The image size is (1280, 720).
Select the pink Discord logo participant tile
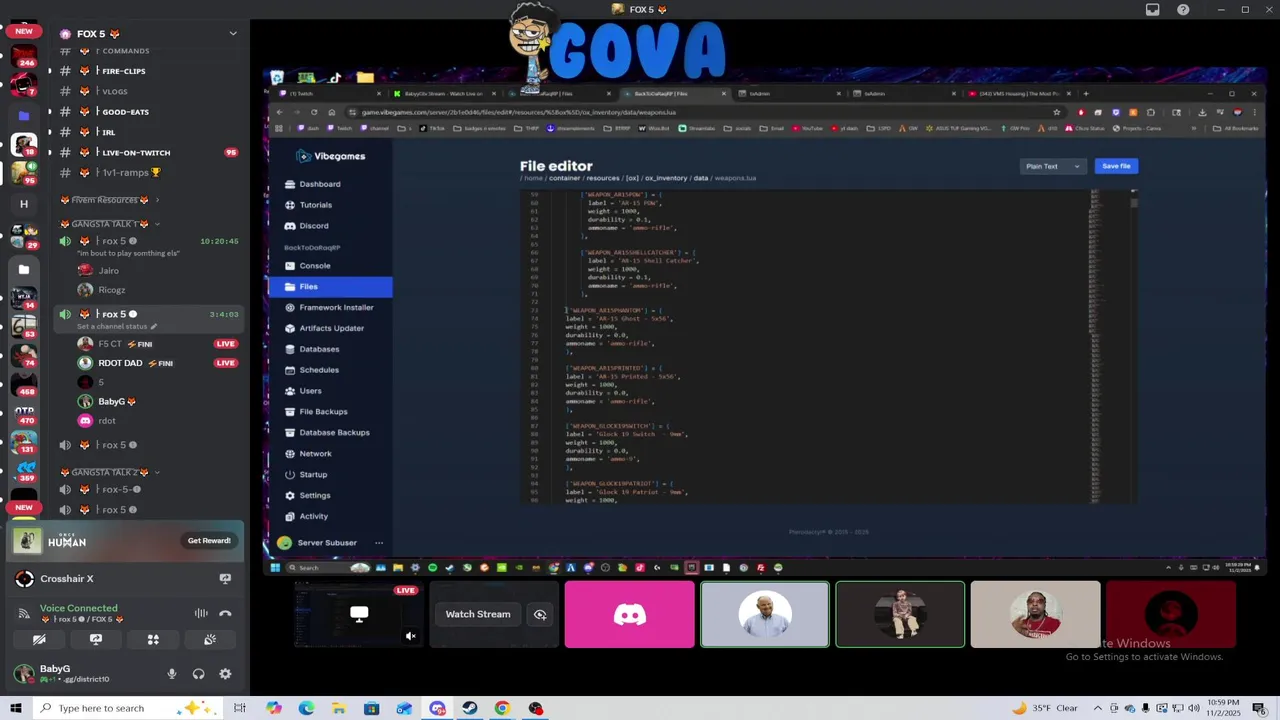[629, 614]
